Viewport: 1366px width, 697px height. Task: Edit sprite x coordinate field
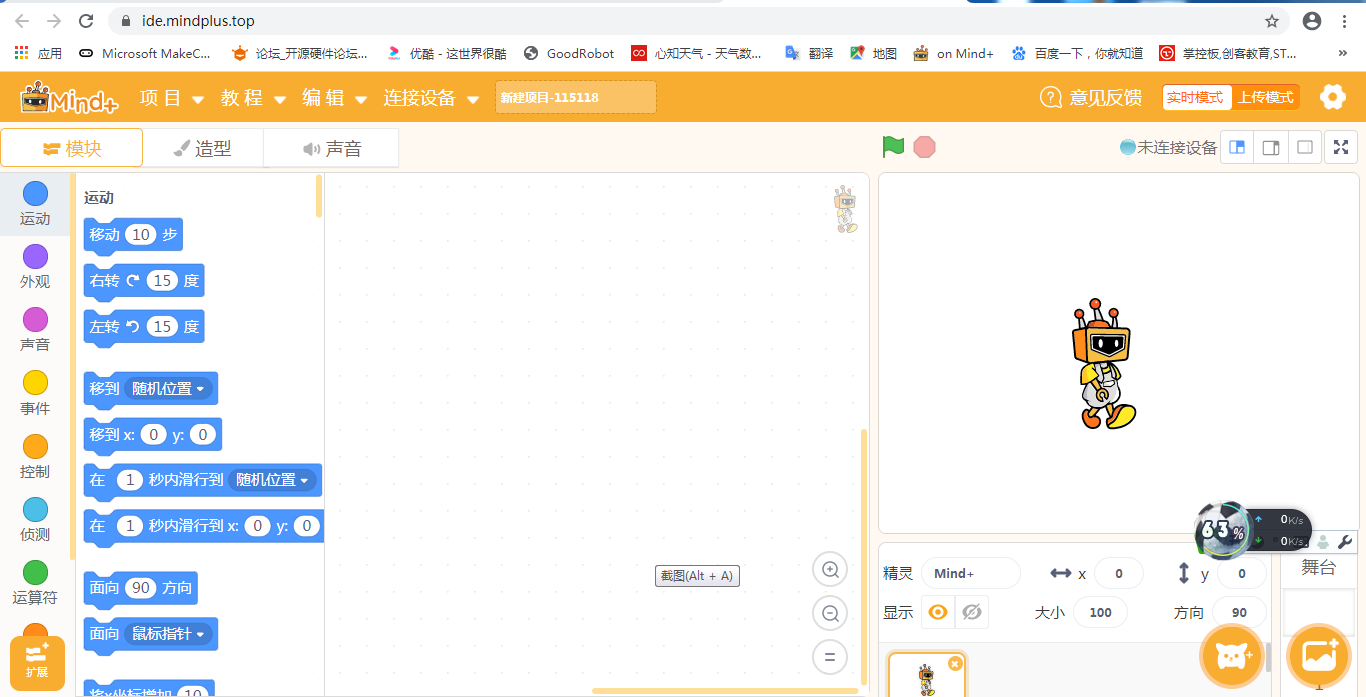coord(1119,573)
